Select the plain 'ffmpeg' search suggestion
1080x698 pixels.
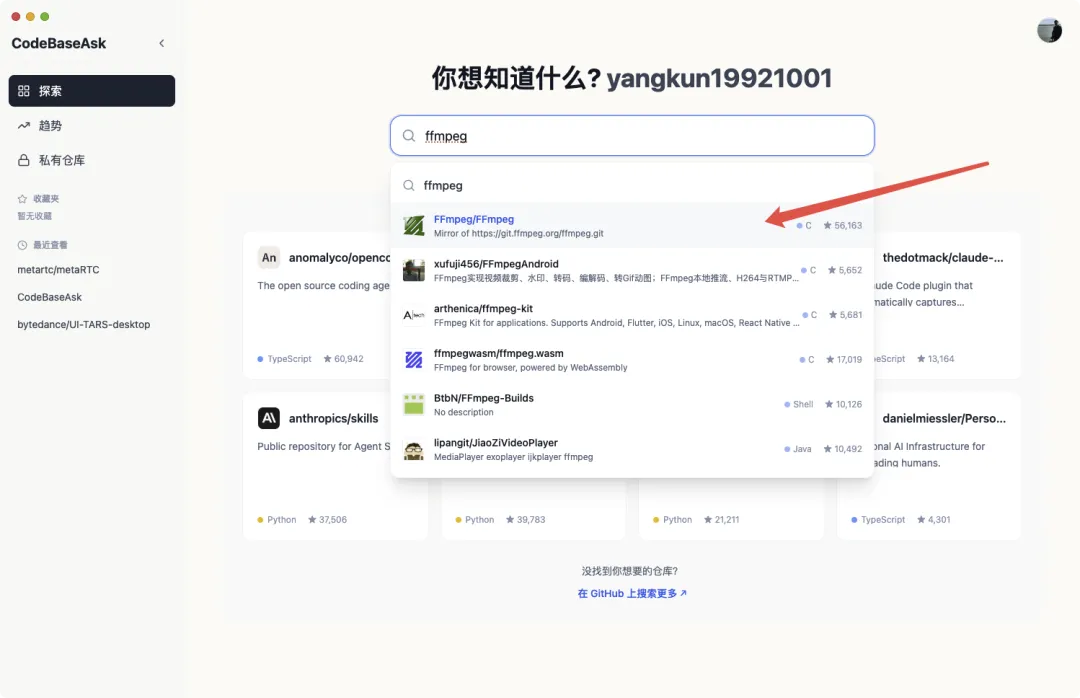(632, 185)
